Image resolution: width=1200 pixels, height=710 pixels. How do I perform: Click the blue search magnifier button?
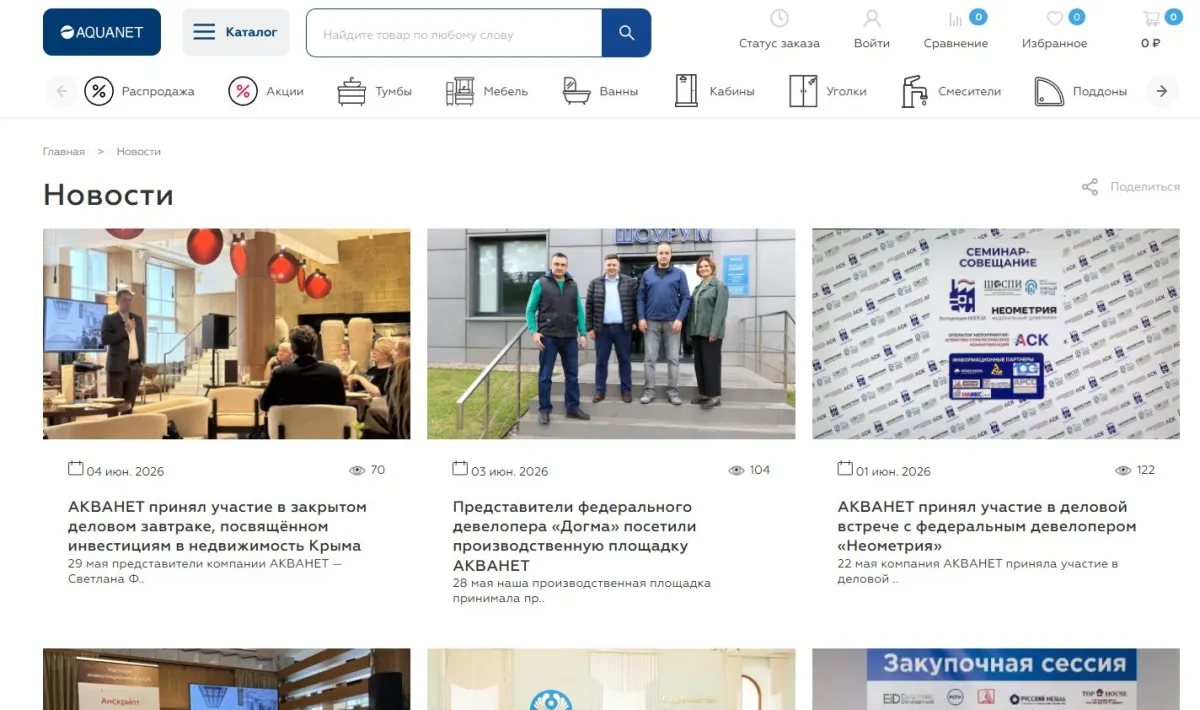626,33
